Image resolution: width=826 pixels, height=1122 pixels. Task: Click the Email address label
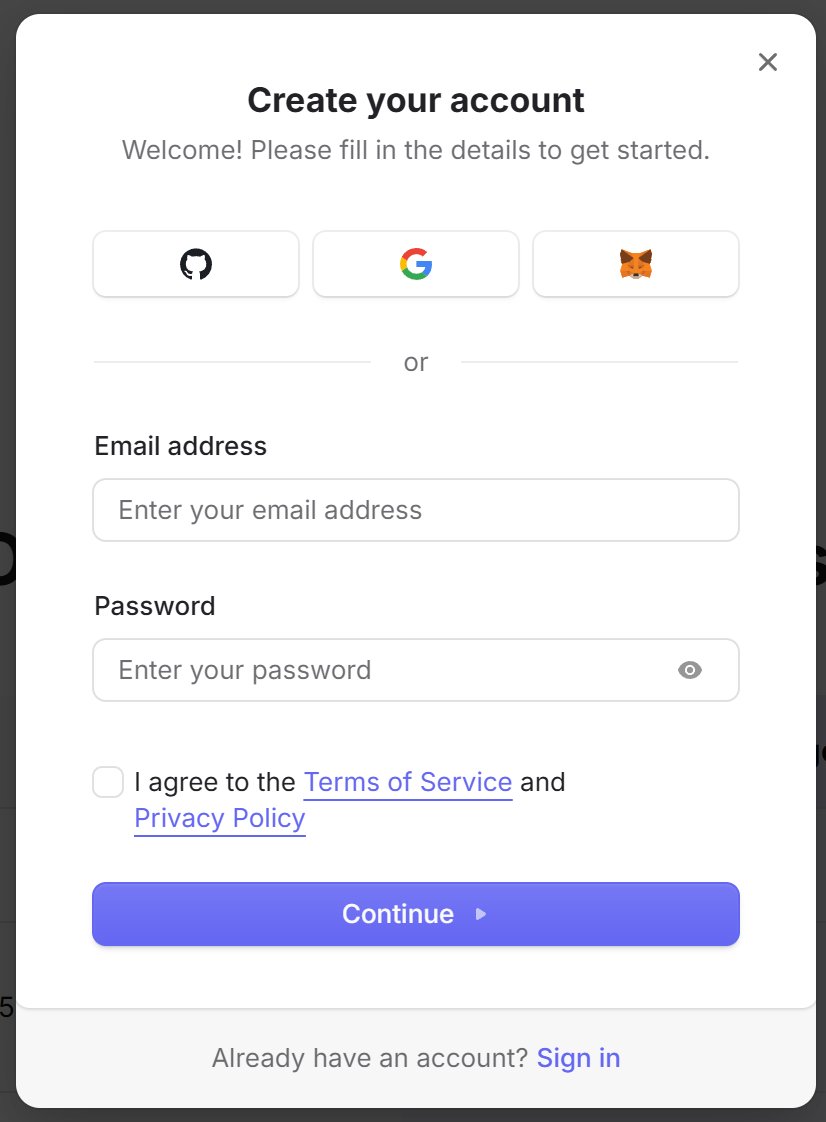tap(181, 446)
